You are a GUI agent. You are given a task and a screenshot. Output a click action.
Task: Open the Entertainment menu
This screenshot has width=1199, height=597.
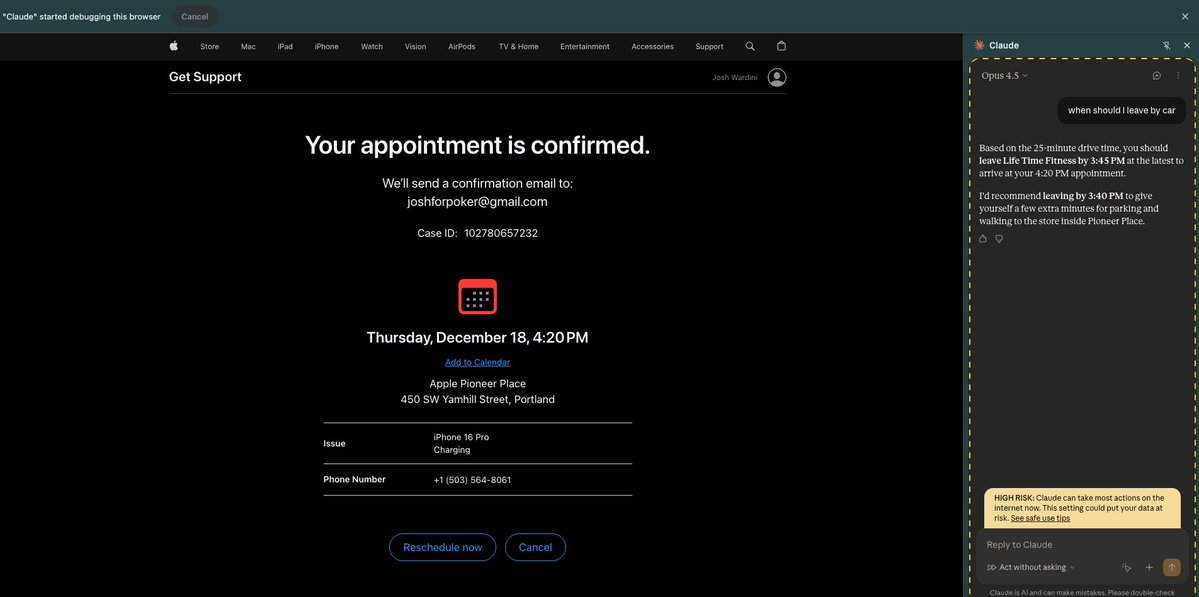pyautogui.click(x=585, y=47)
